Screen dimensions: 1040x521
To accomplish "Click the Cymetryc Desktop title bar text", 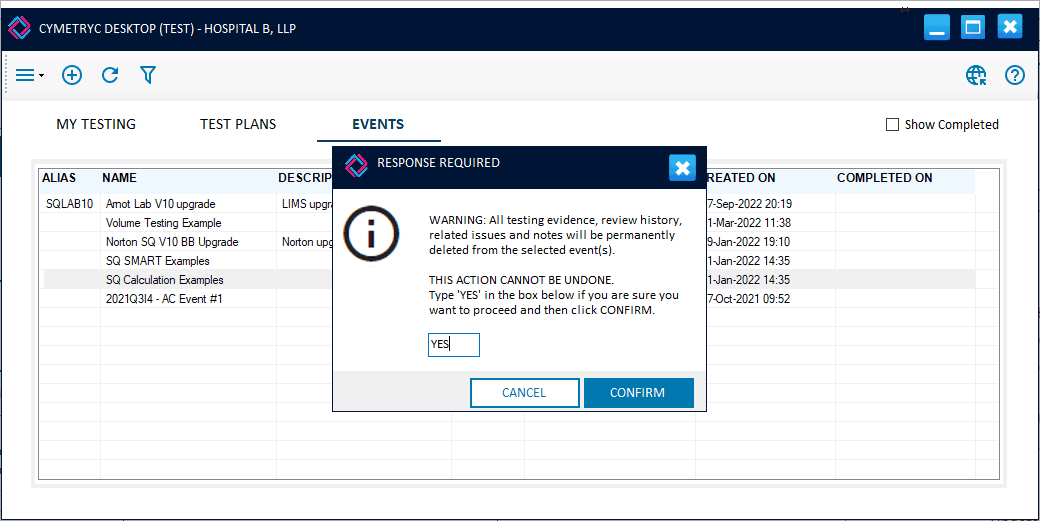I will coord(167,29).
